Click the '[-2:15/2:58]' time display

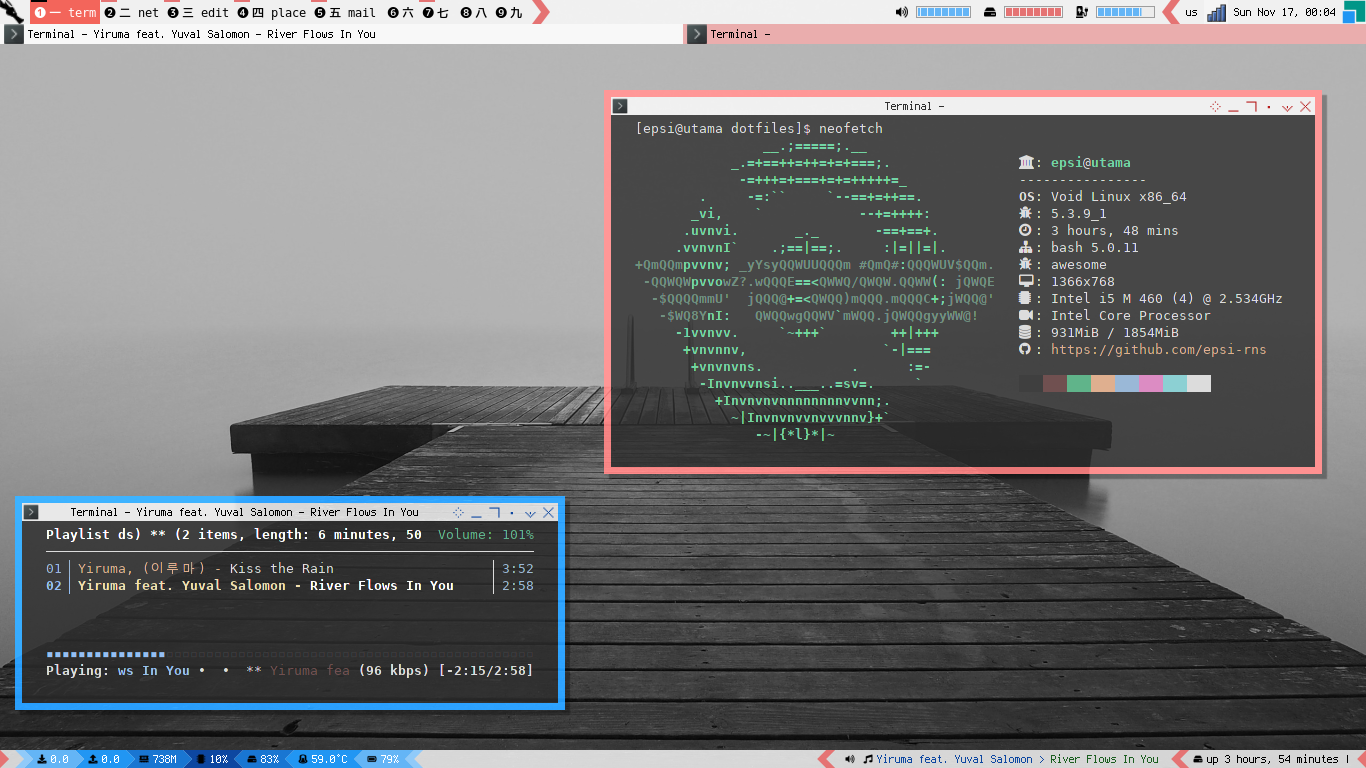pos(486,671)
